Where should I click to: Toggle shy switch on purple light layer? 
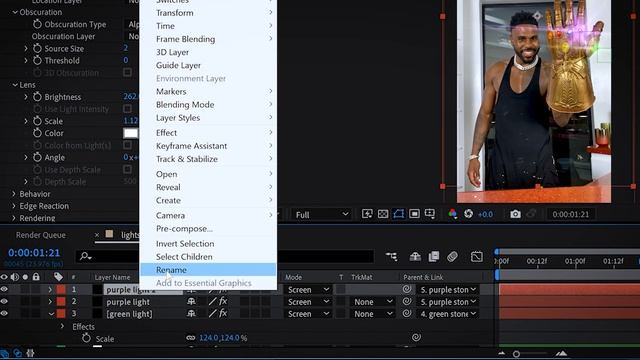191,302
